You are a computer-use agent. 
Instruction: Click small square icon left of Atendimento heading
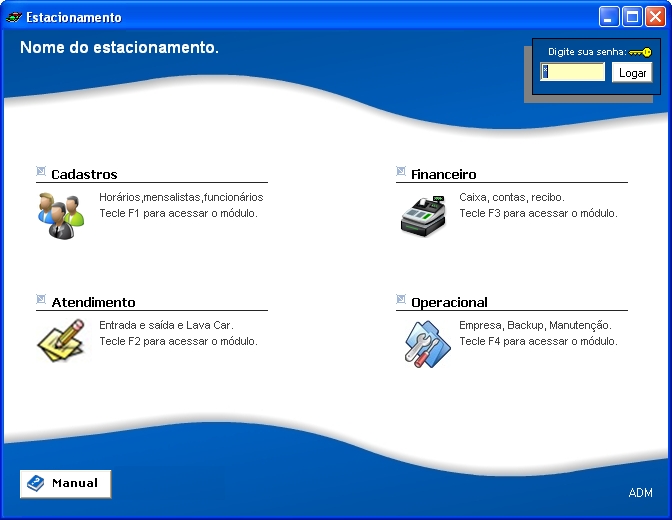click(41, 299)
